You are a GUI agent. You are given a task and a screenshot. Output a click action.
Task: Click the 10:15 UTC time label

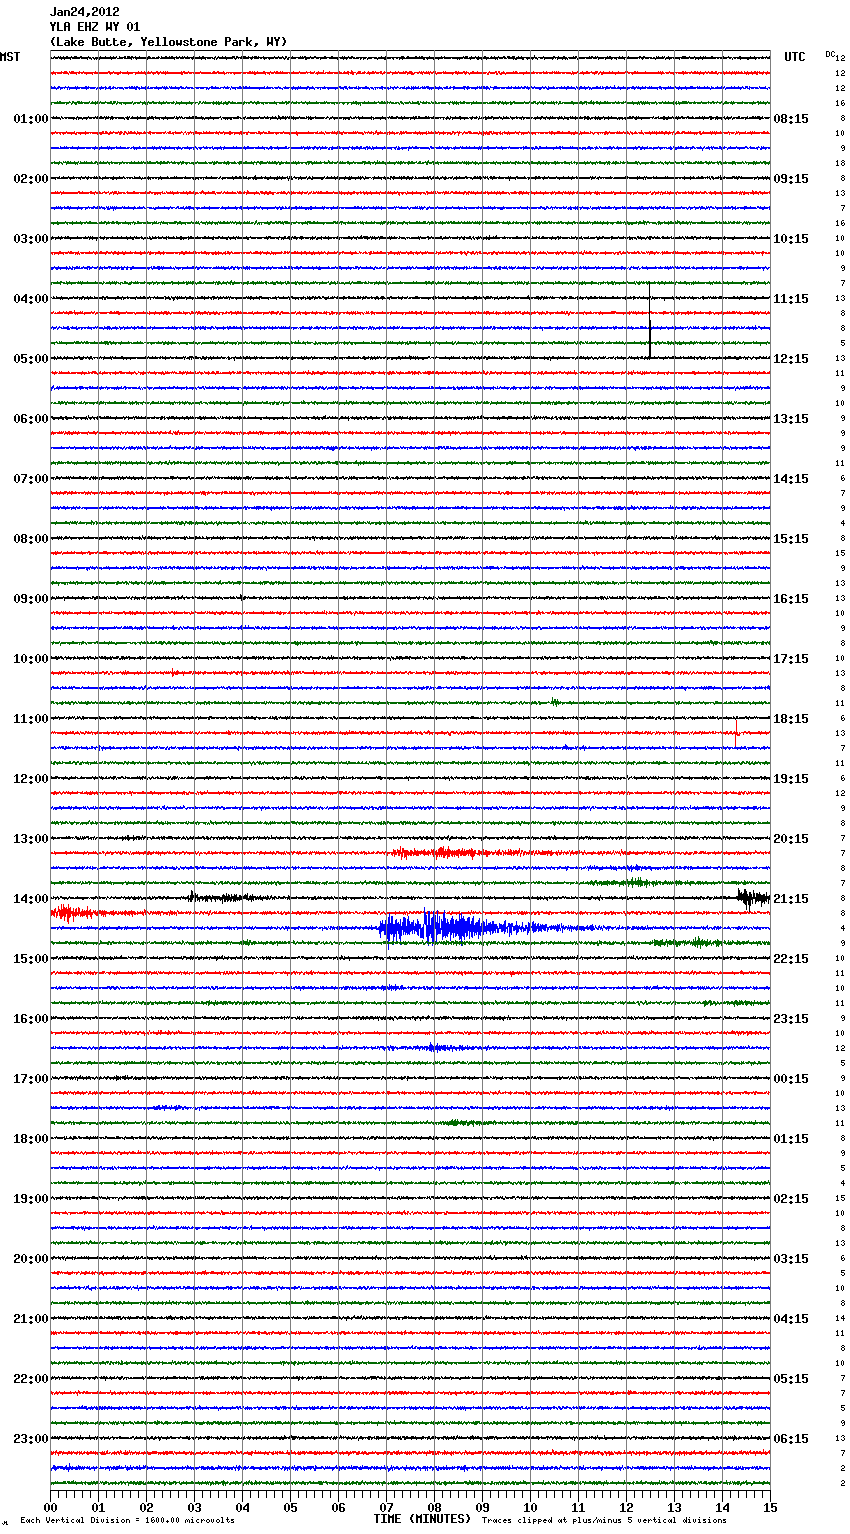(x=791, y=239)
